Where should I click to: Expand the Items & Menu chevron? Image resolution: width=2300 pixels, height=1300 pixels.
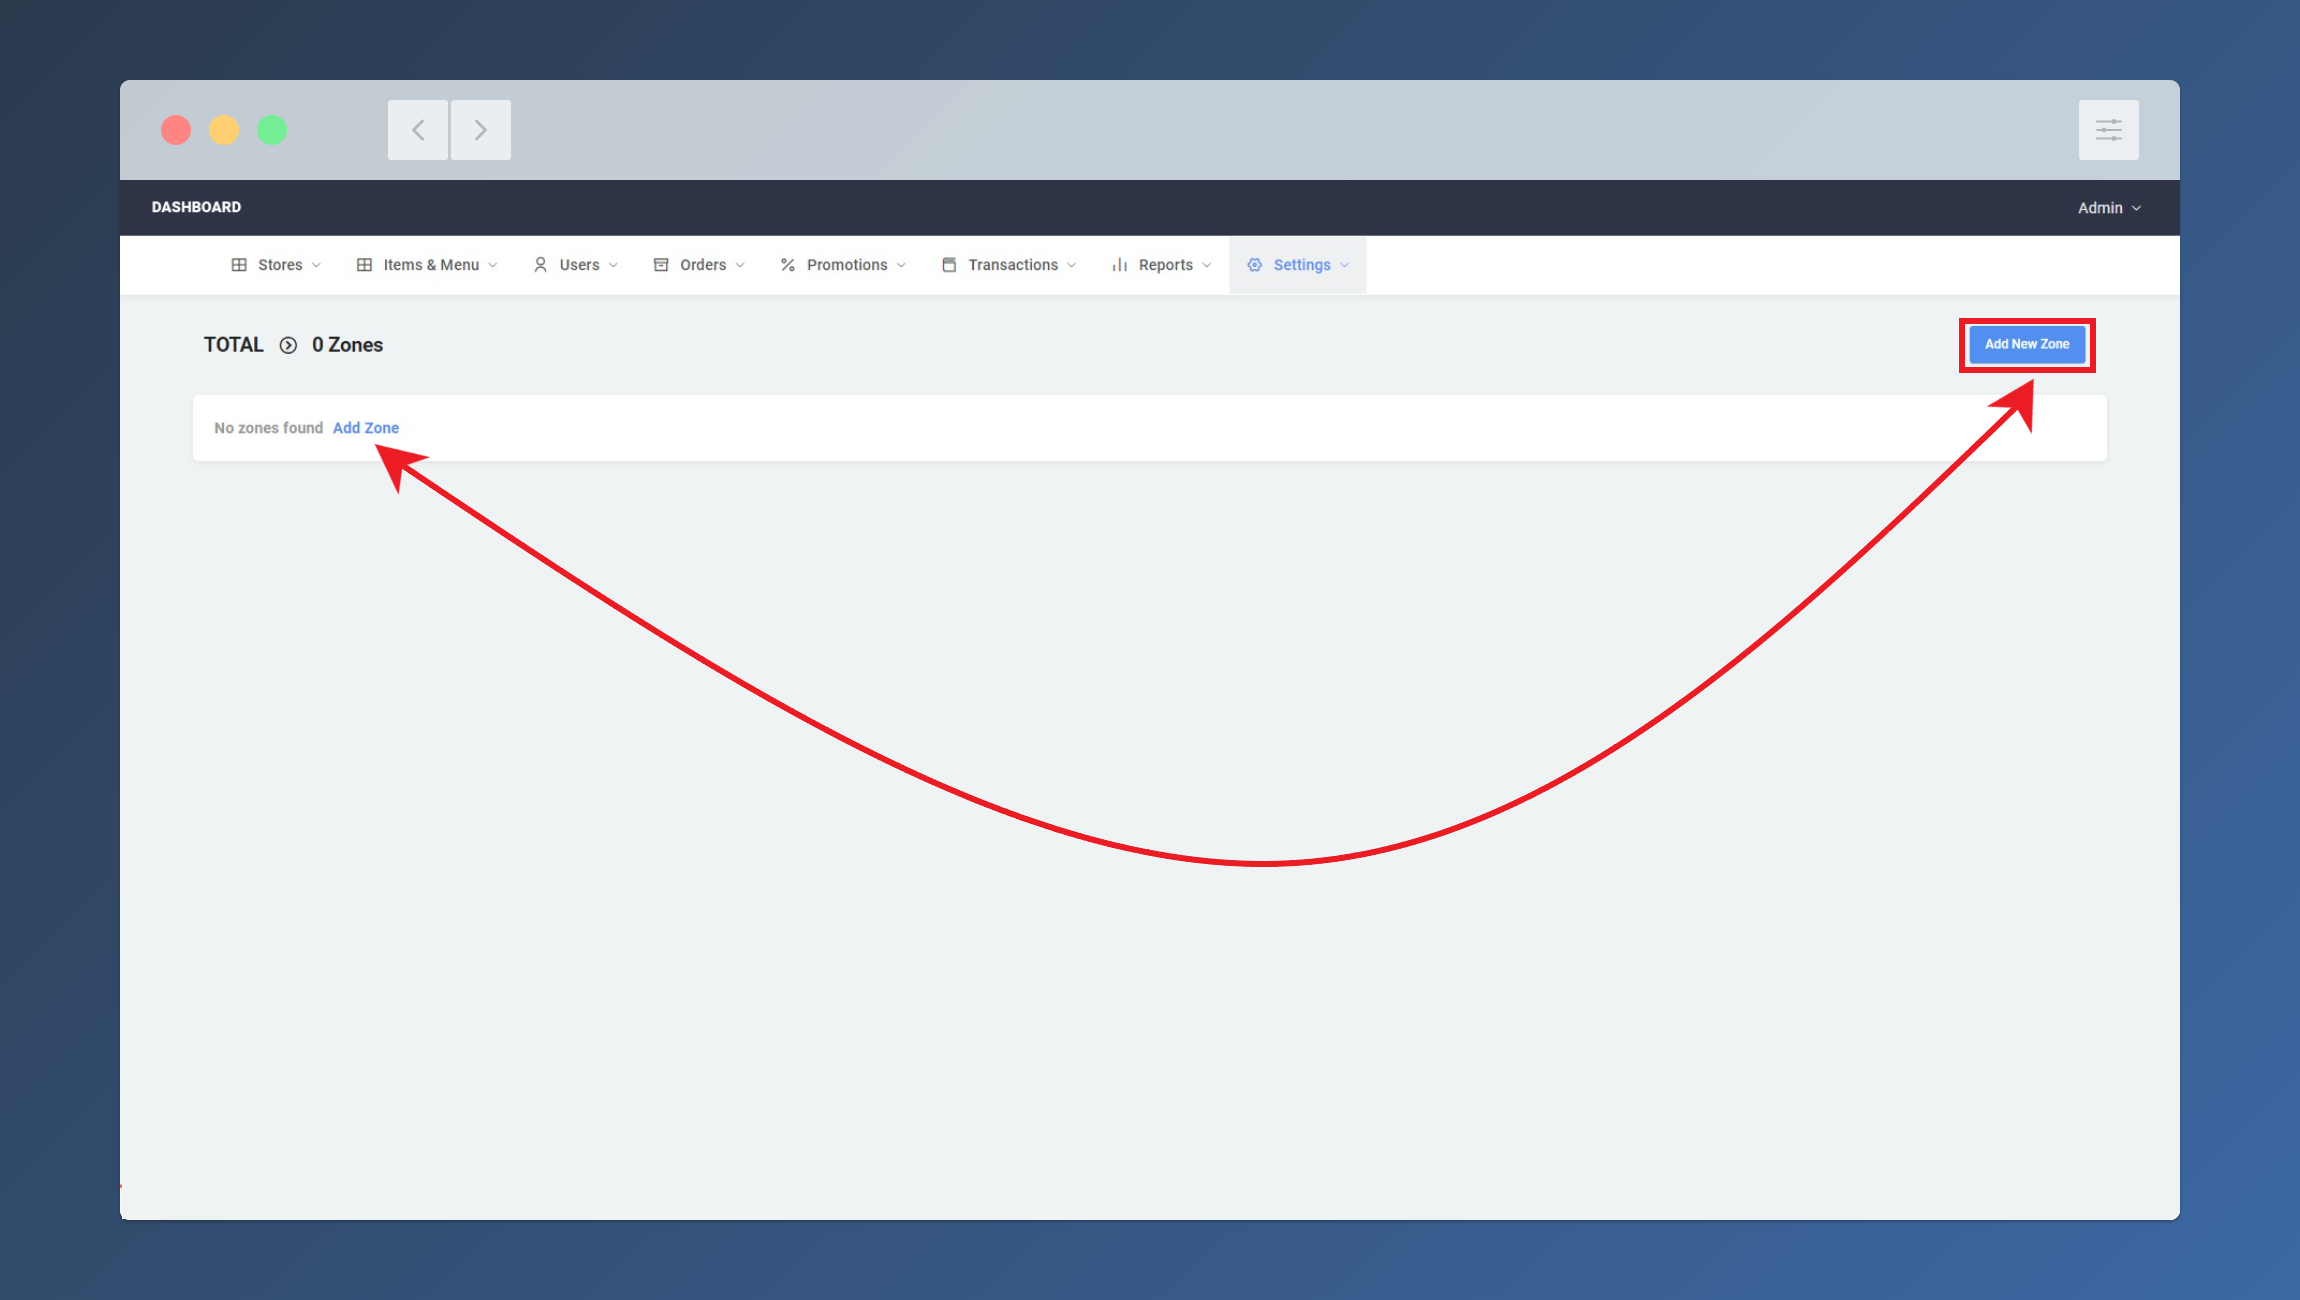pos(493,265)
